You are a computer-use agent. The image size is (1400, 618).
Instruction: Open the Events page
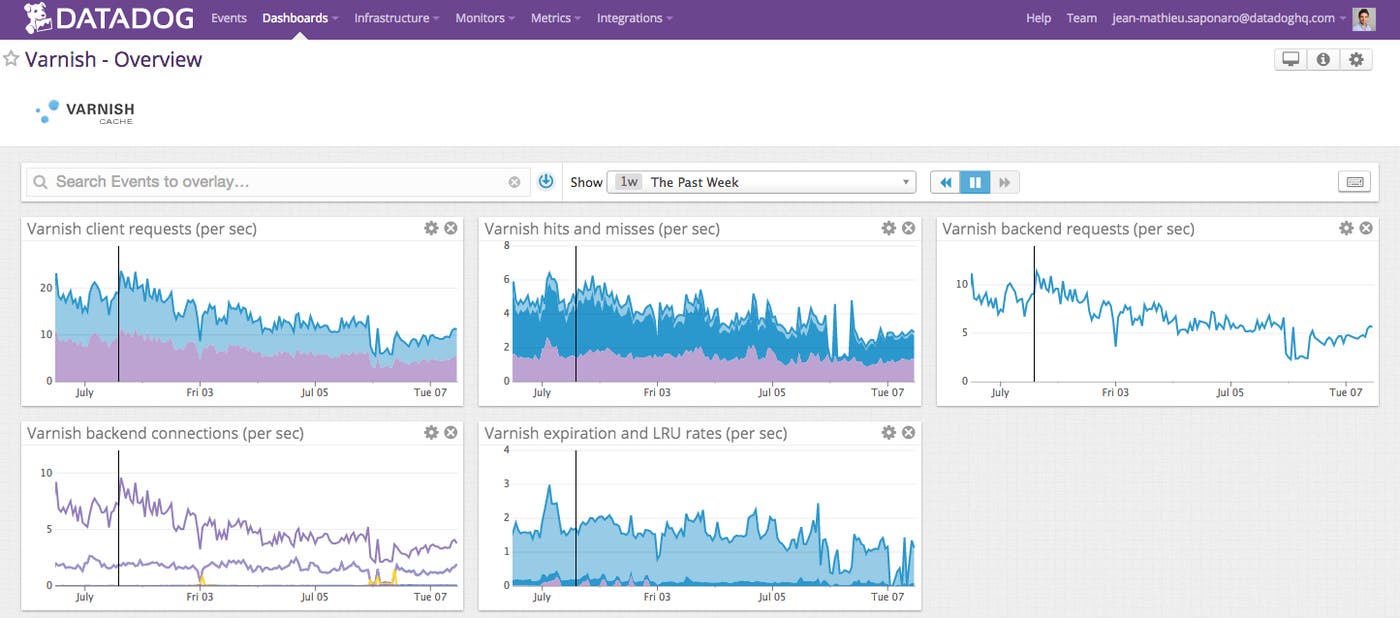229,18
